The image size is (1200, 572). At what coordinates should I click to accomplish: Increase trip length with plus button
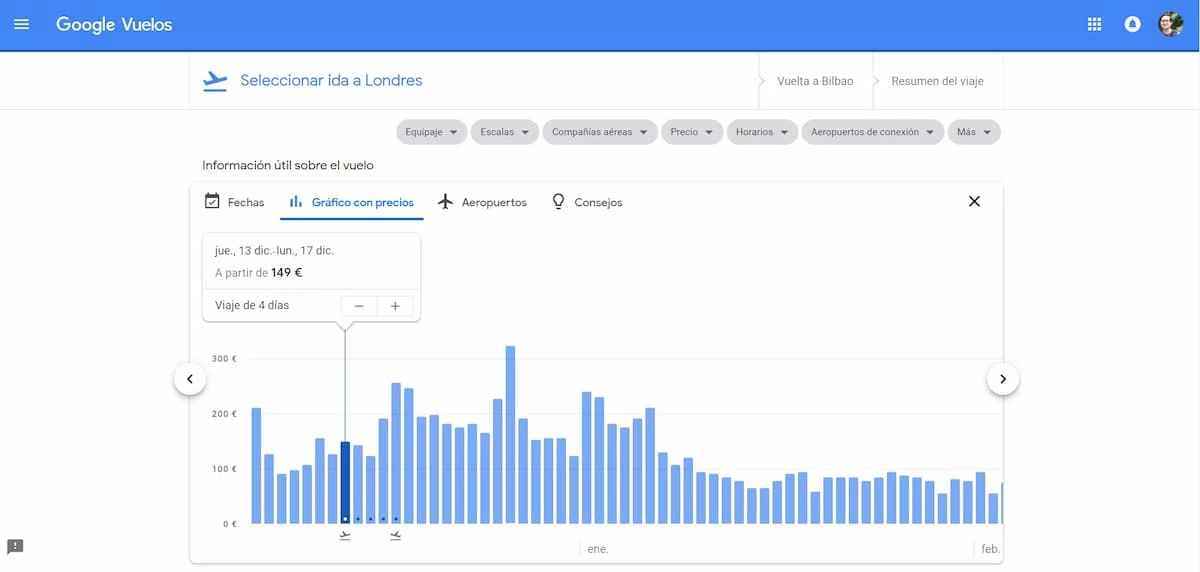[x=395, y=306]
